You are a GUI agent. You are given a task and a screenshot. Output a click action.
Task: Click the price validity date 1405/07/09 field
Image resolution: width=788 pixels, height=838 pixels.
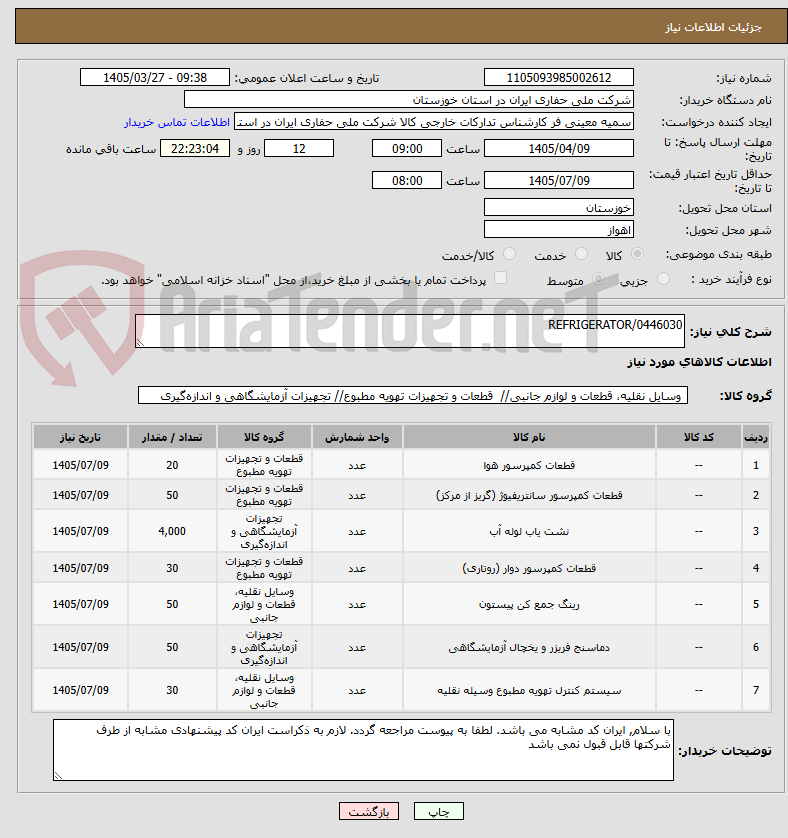(559, 181)
